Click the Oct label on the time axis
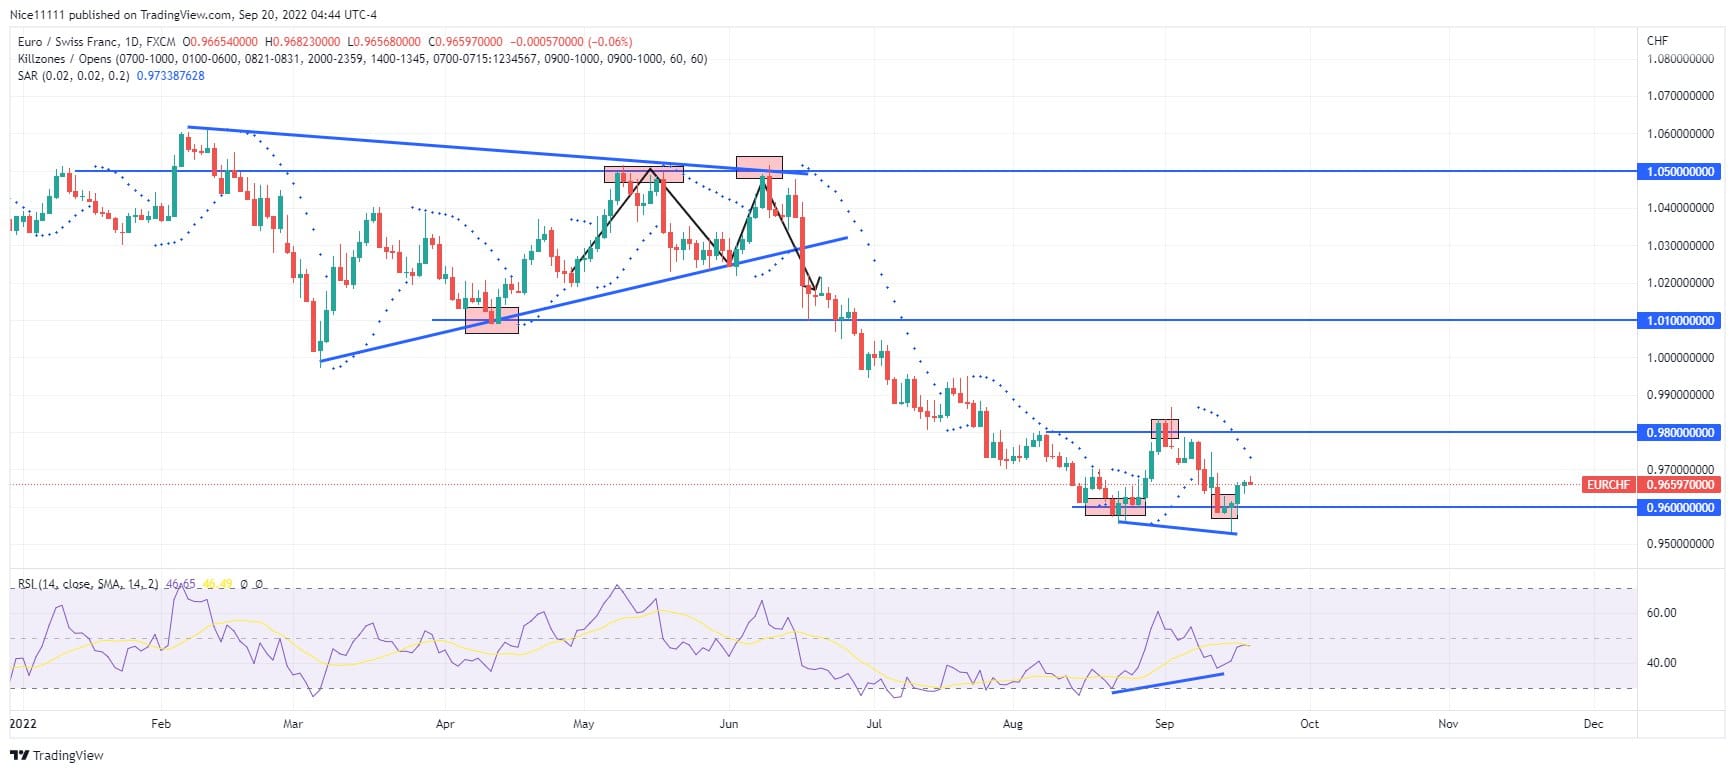 coord(1309,724)
